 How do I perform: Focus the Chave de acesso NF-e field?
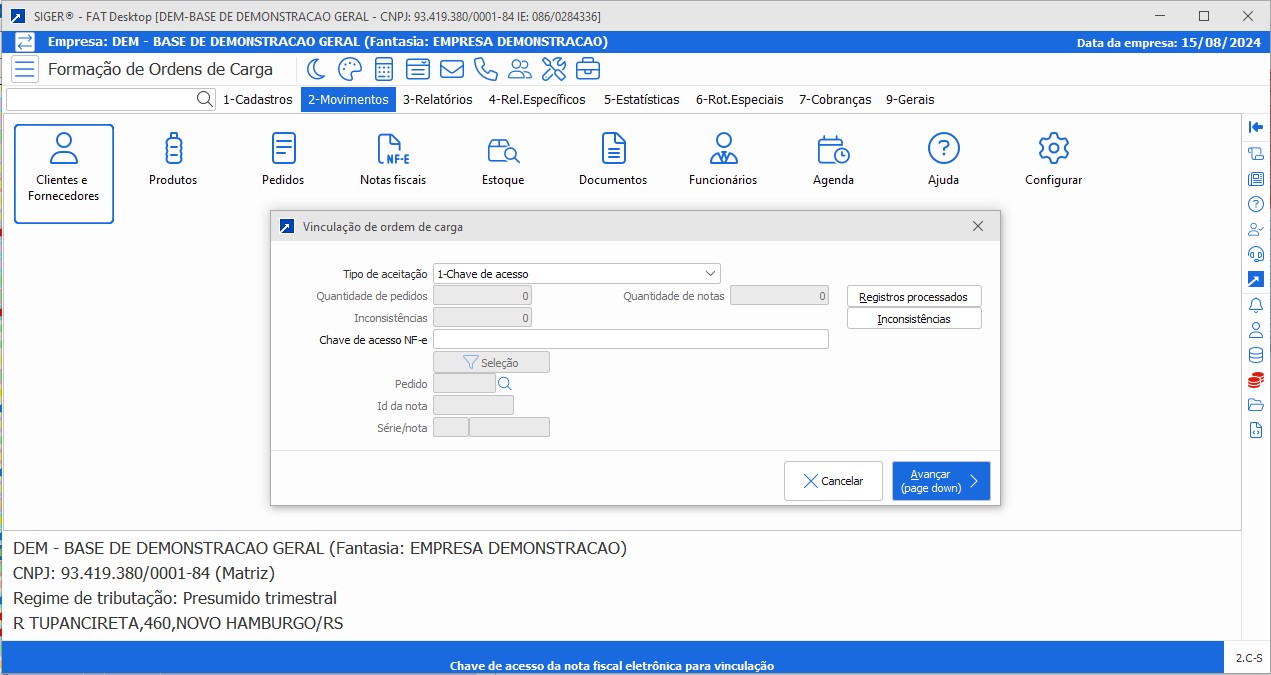point(630,340)
